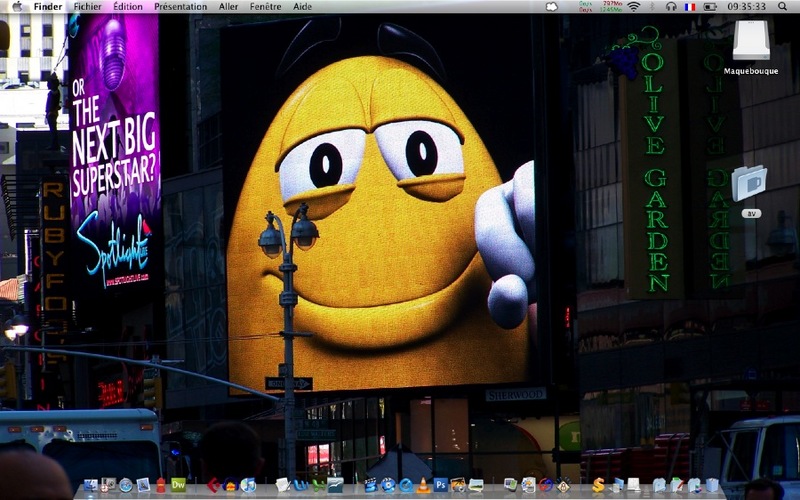Open the yellow diamond sign app in Dock

pyautogui.click(x=563, y=485)
